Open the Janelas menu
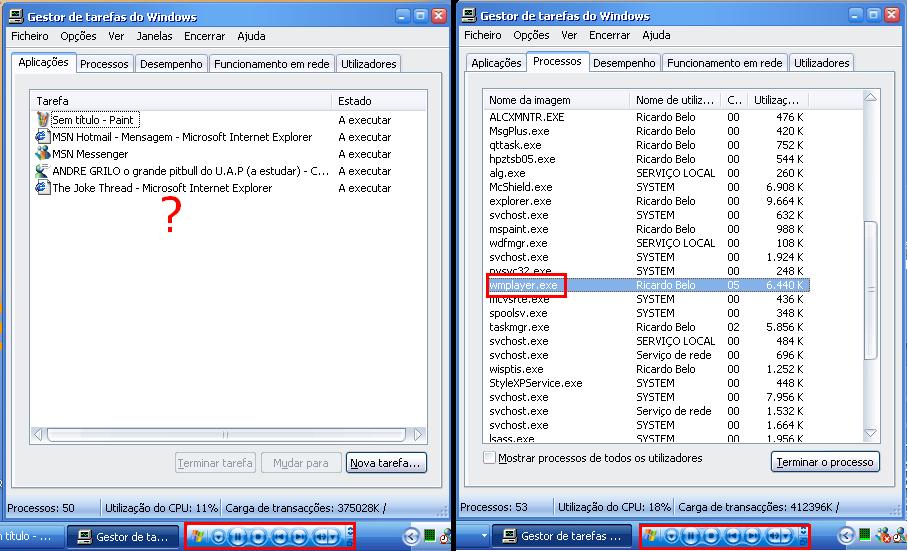The image size is (908, 551). pos(154,36)
